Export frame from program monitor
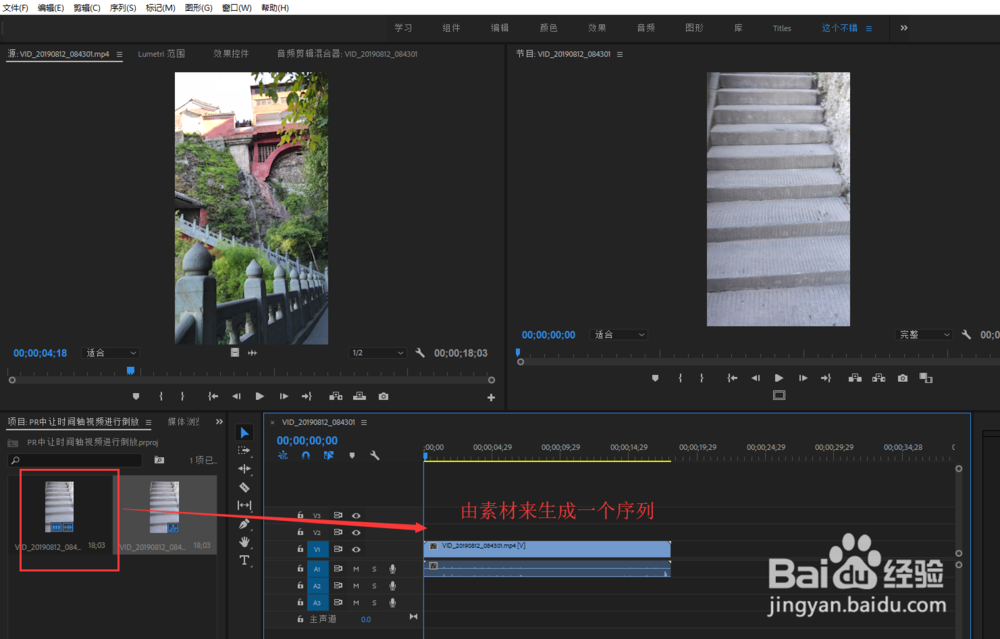1000x639 pixels. (x=902, y=378)
